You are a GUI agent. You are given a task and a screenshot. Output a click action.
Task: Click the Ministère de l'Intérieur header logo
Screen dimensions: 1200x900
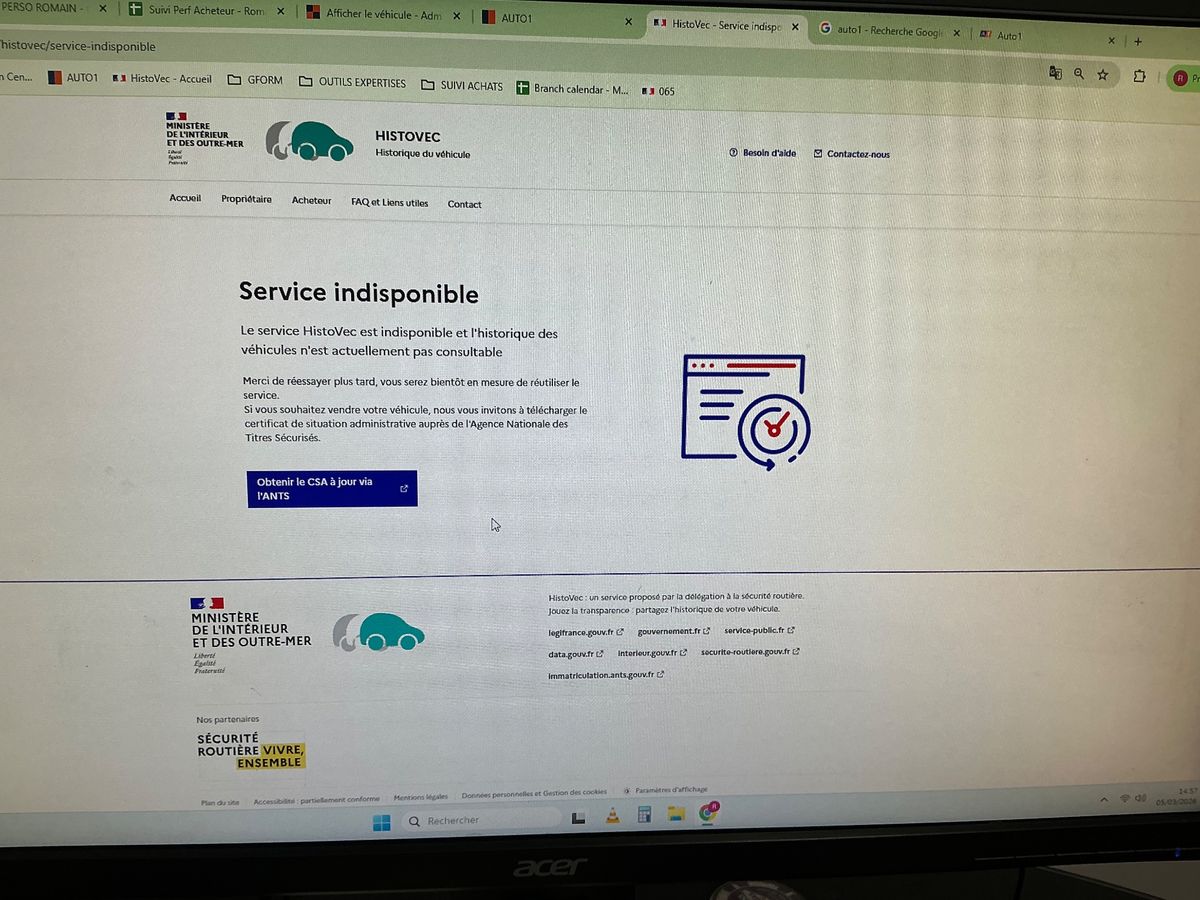204,137
